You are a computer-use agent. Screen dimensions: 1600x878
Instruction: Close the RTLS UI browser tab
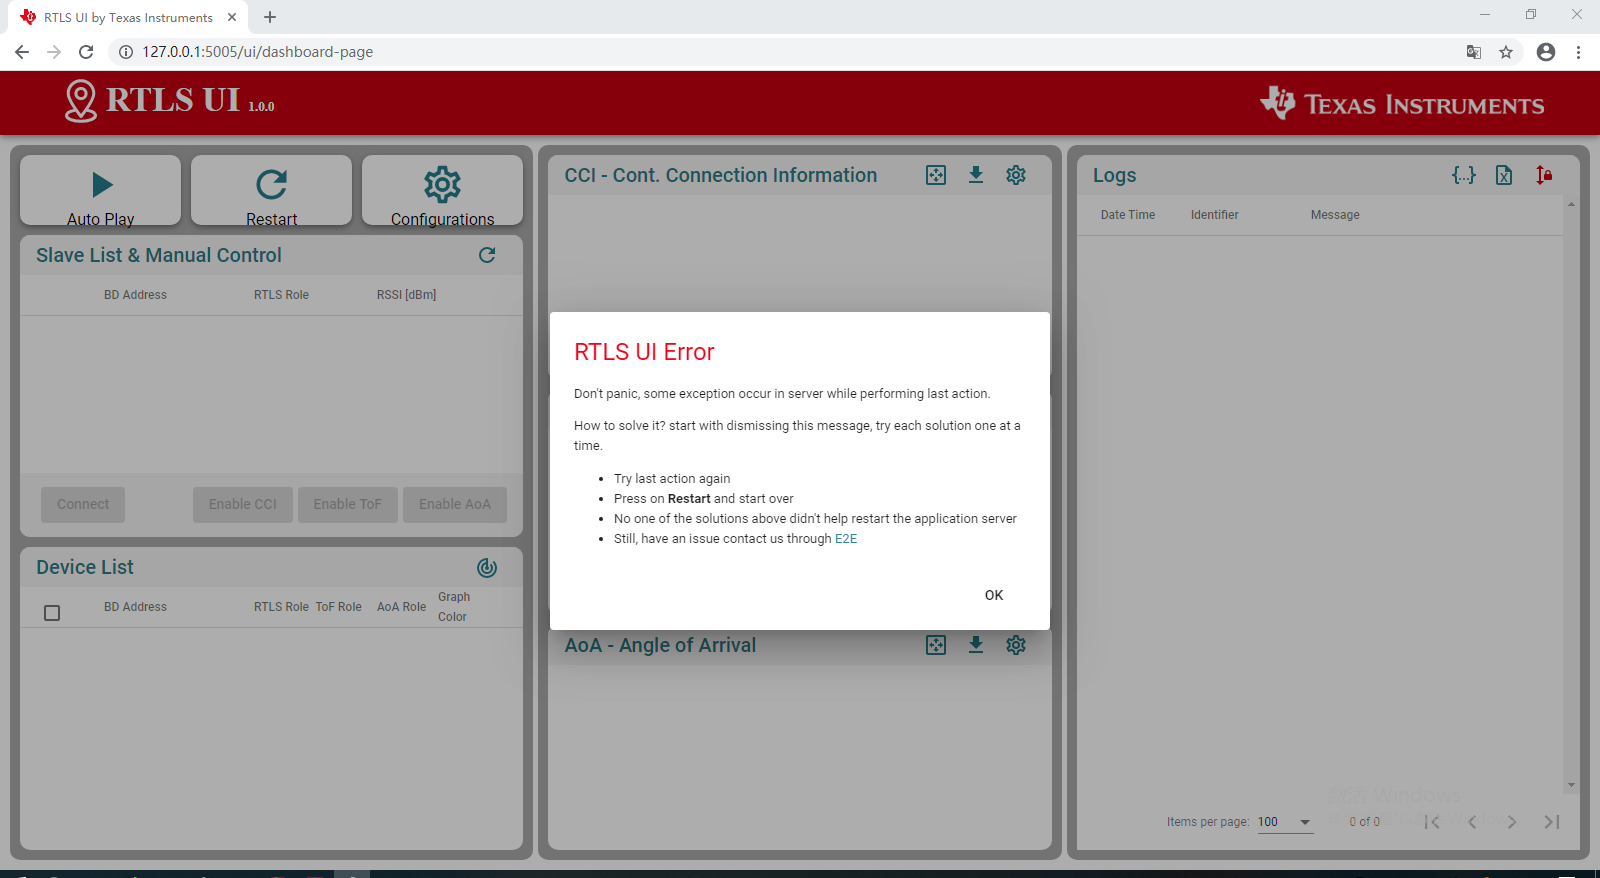point(232,17)
